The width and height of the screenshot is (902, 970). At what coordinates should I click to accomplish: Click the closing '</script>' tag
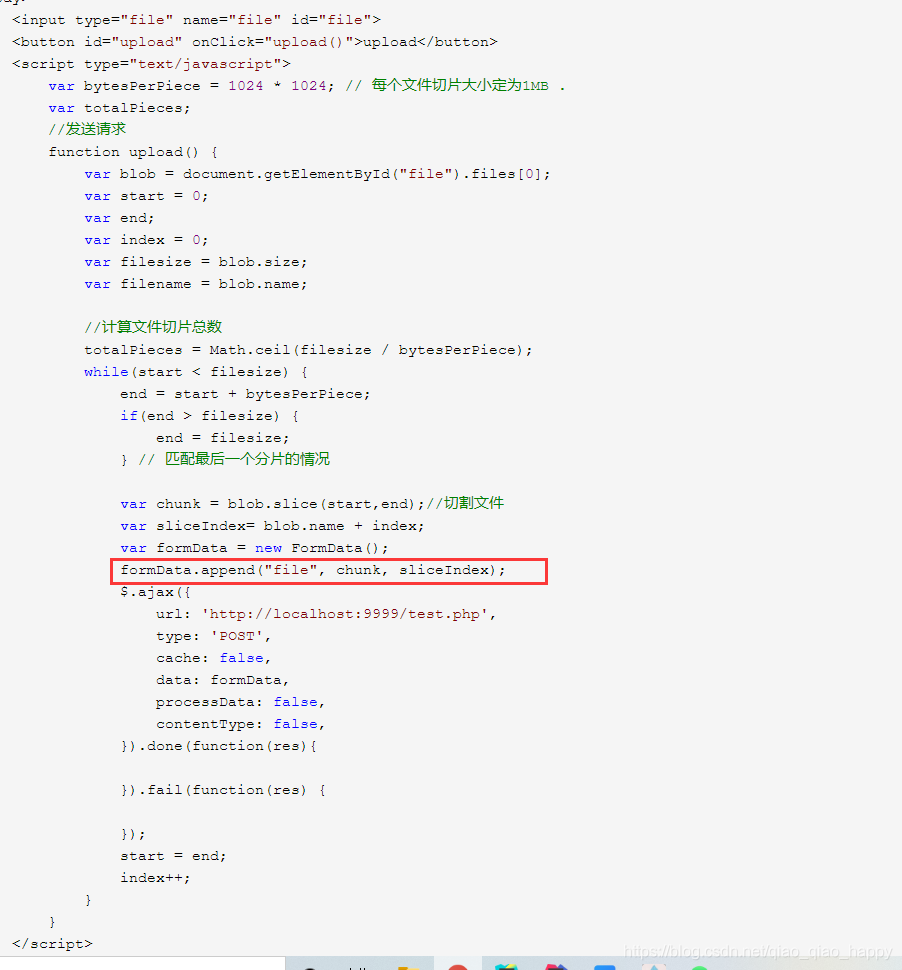pyautogui.click(x=52, y=944)
